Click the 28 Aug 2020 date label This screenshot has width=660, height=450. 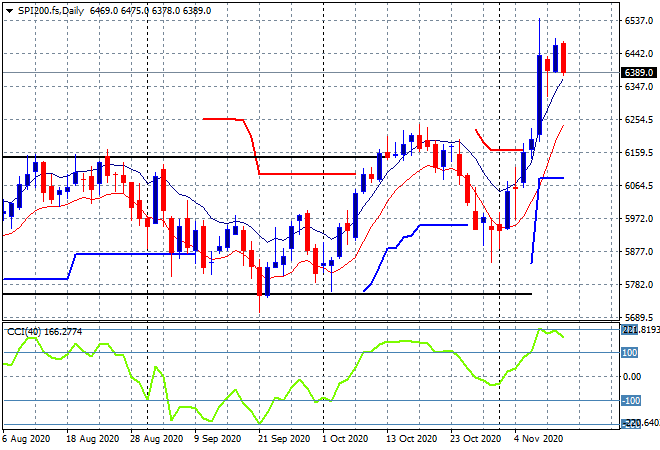[157, 439]
